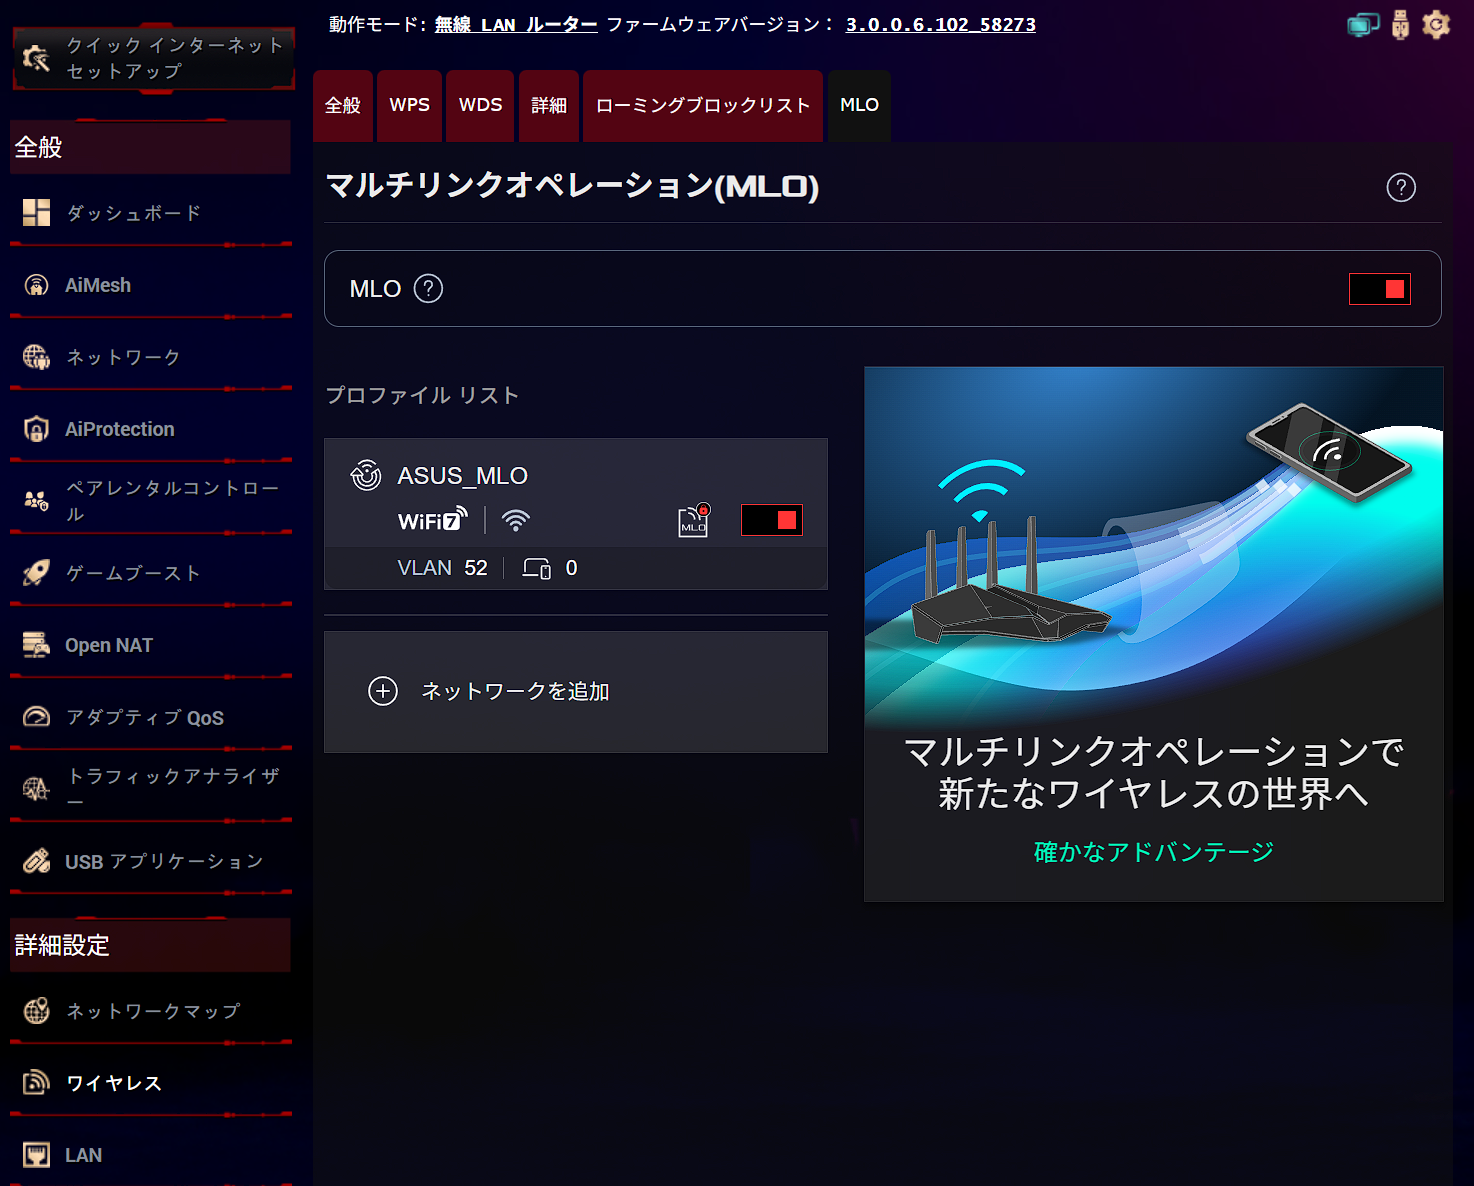Select the 詳細 tab
1474x1186 pixels.
(549, 106)
